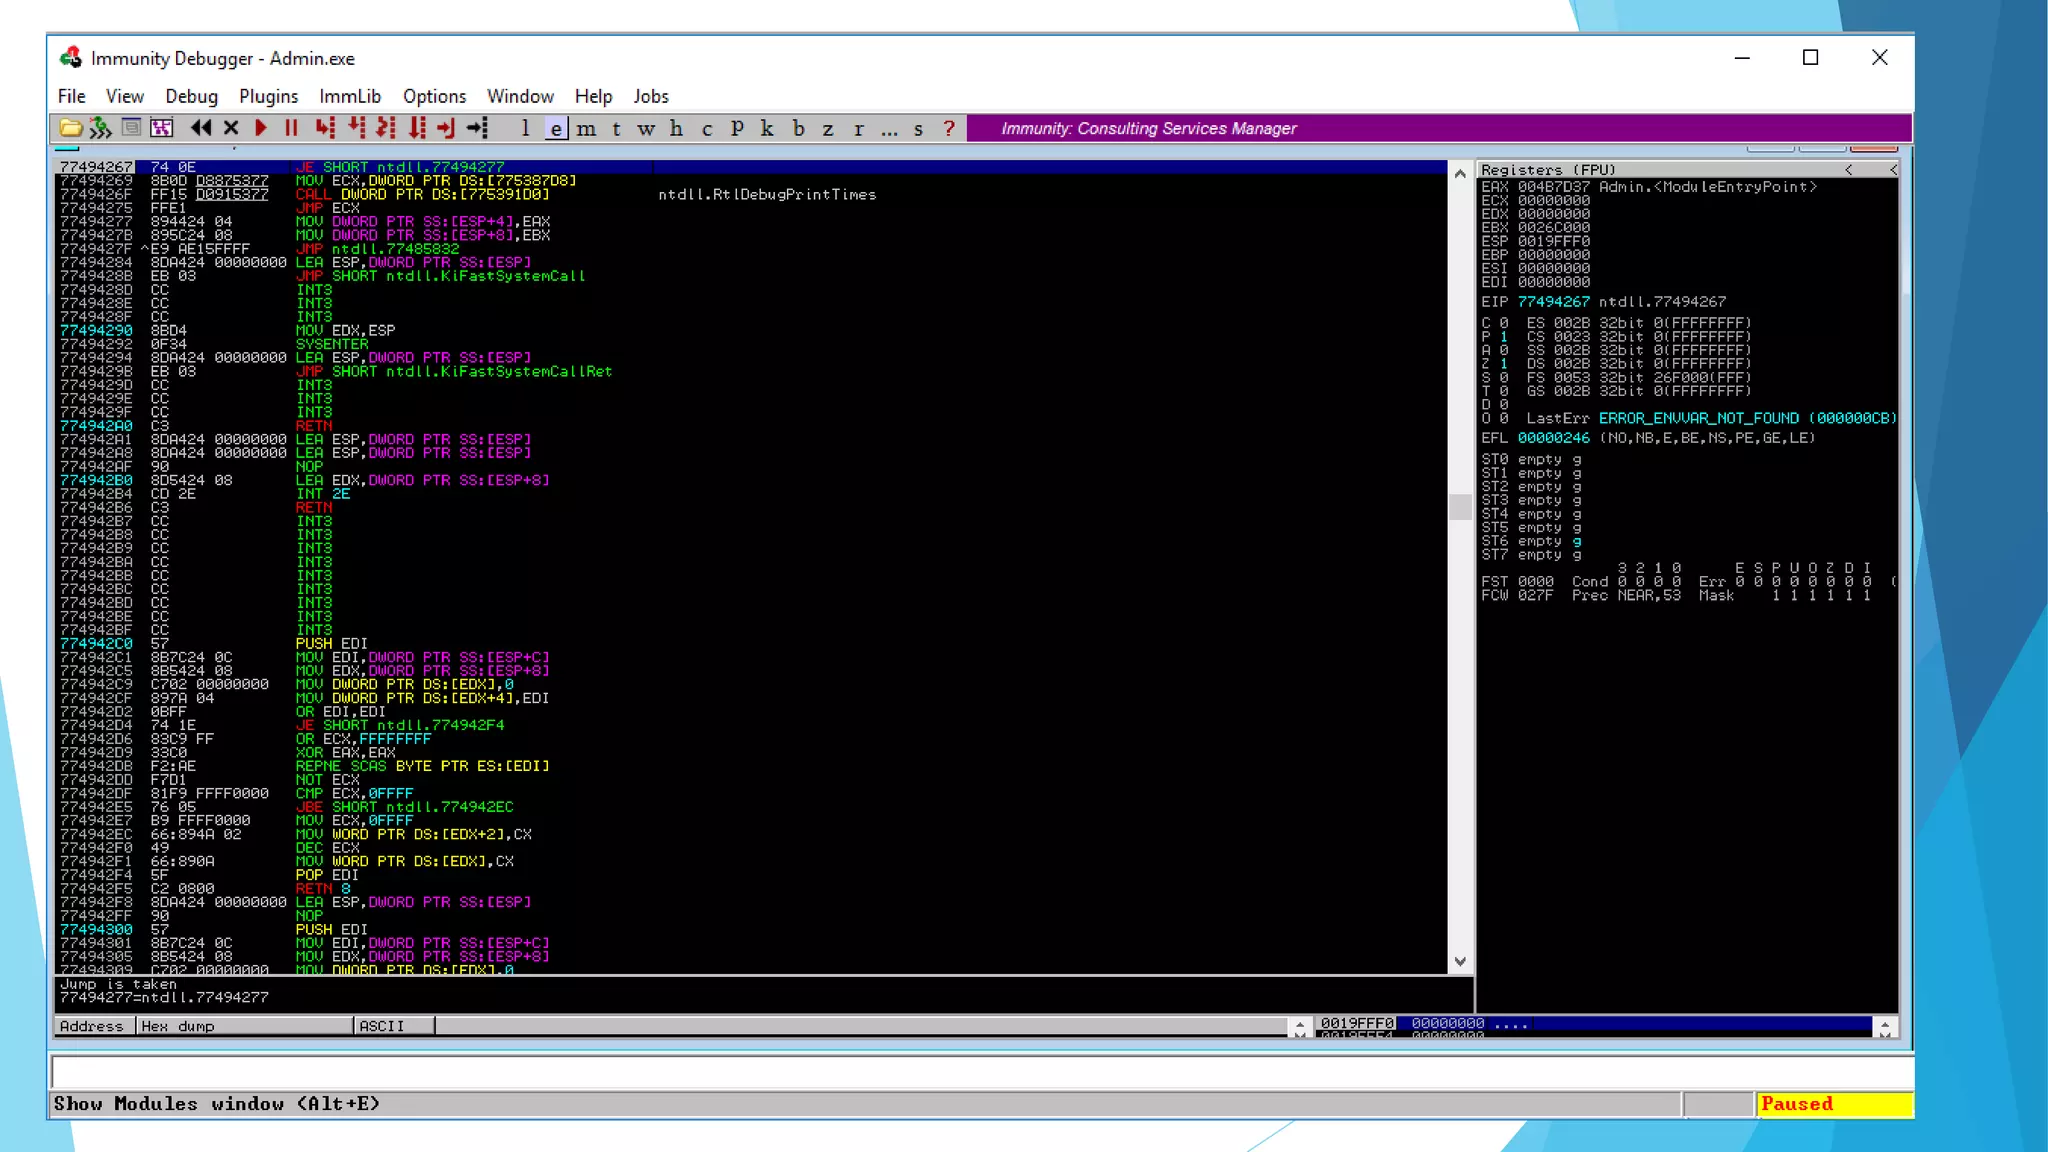The width and height of the screenshot is (2048, 1152).
Task: Run the program with red play icon
Action: (261, 128)
